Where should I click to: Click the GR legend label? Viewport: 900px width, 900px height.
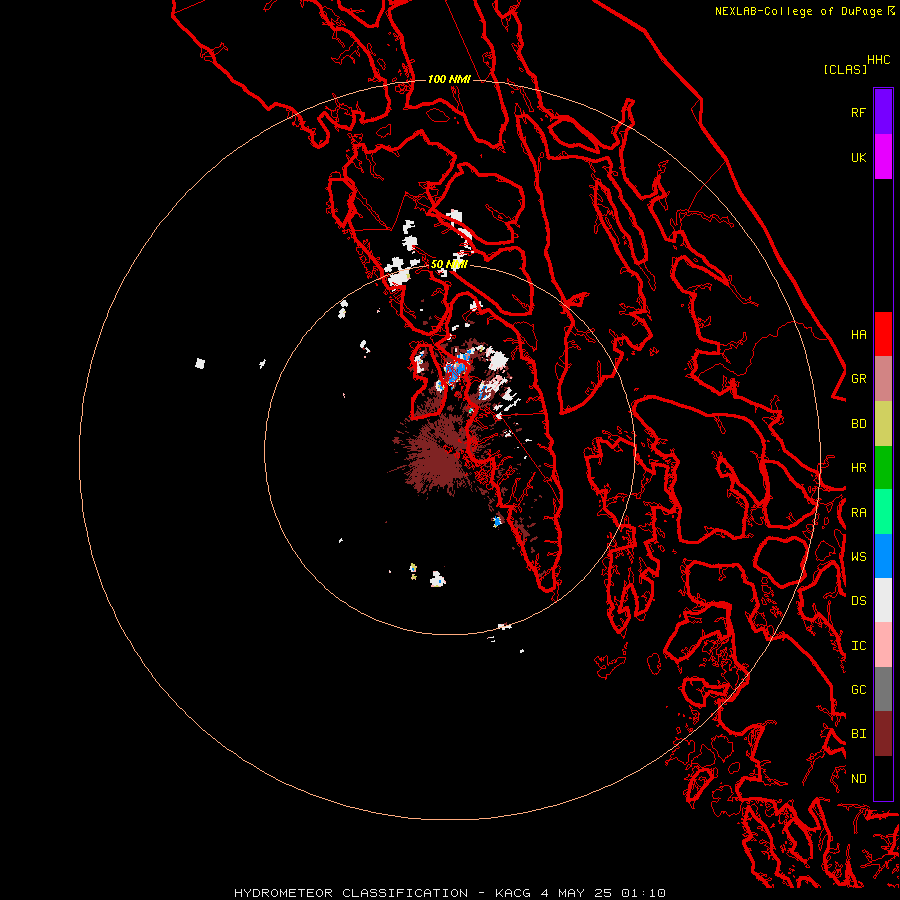point(858,379)
